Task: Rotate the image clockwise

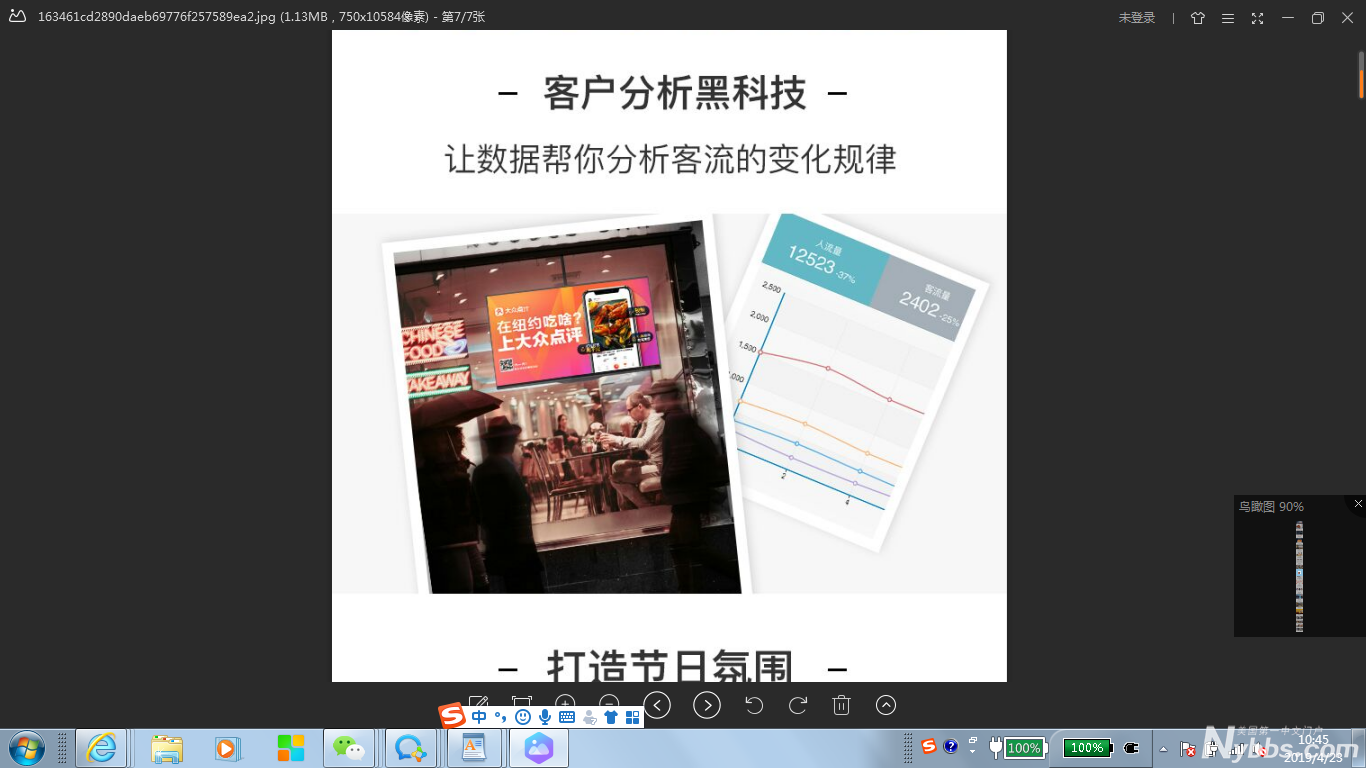Action: 798,705
